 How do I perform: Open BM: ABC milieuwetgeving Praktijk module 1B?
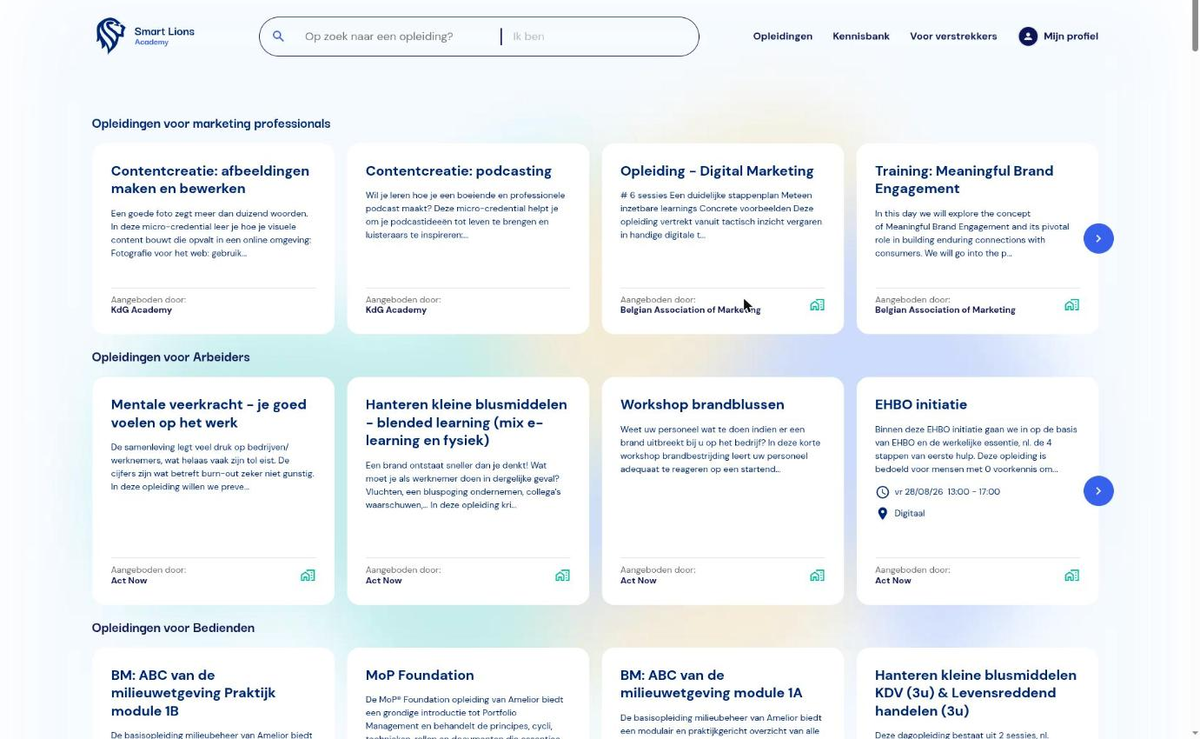(x=193, y=693)
